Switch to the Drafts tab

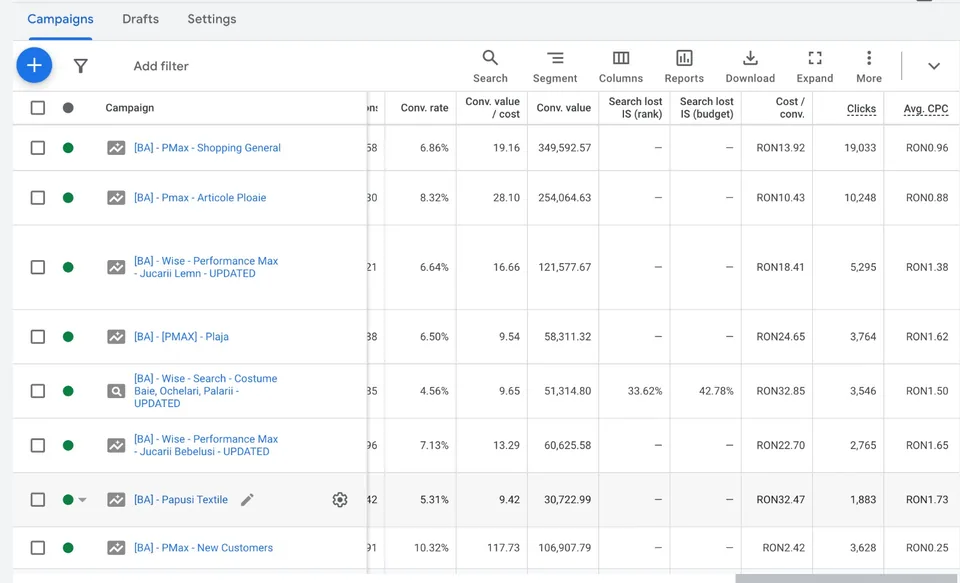click(140, 19)
